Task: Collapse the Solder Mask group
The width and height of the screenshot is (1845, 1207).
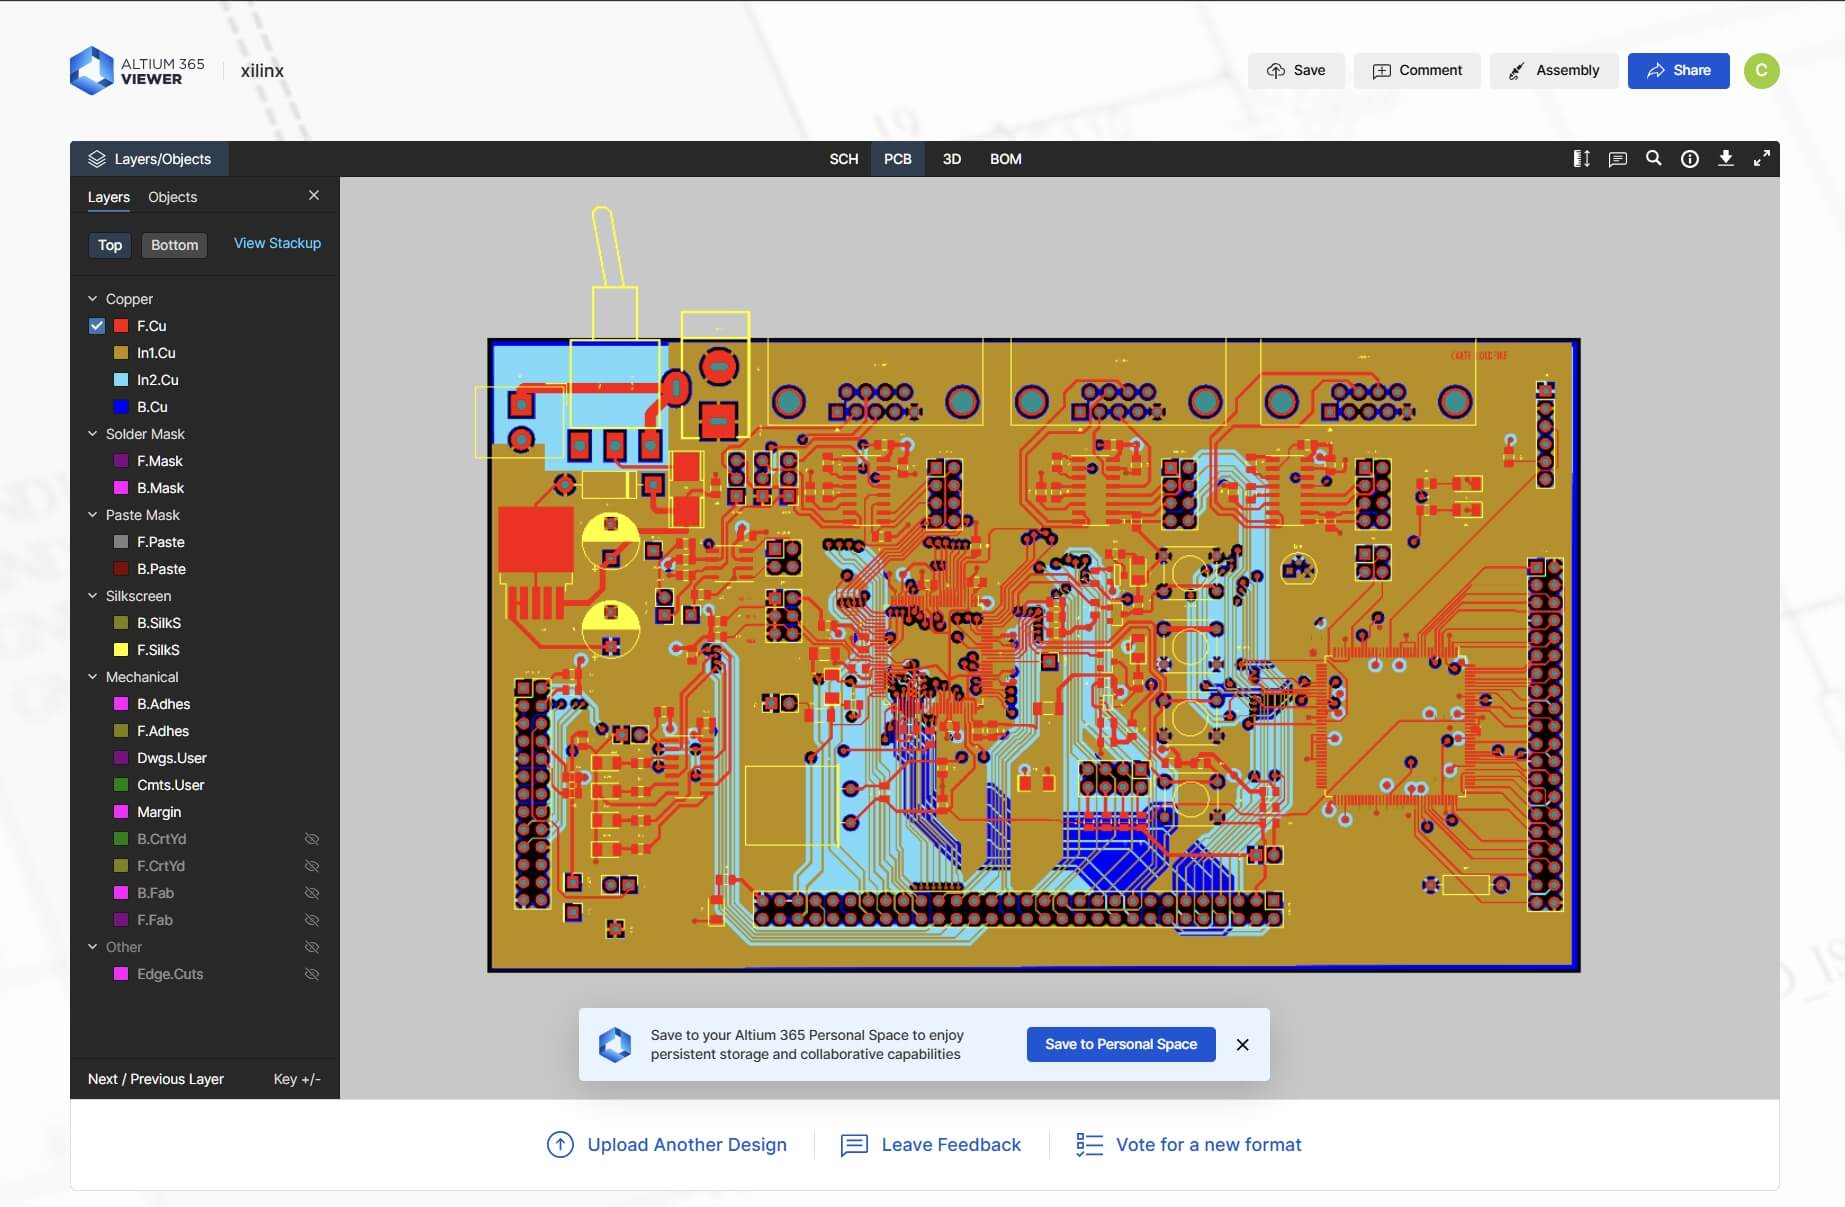Action: click(x=93, y=434)
